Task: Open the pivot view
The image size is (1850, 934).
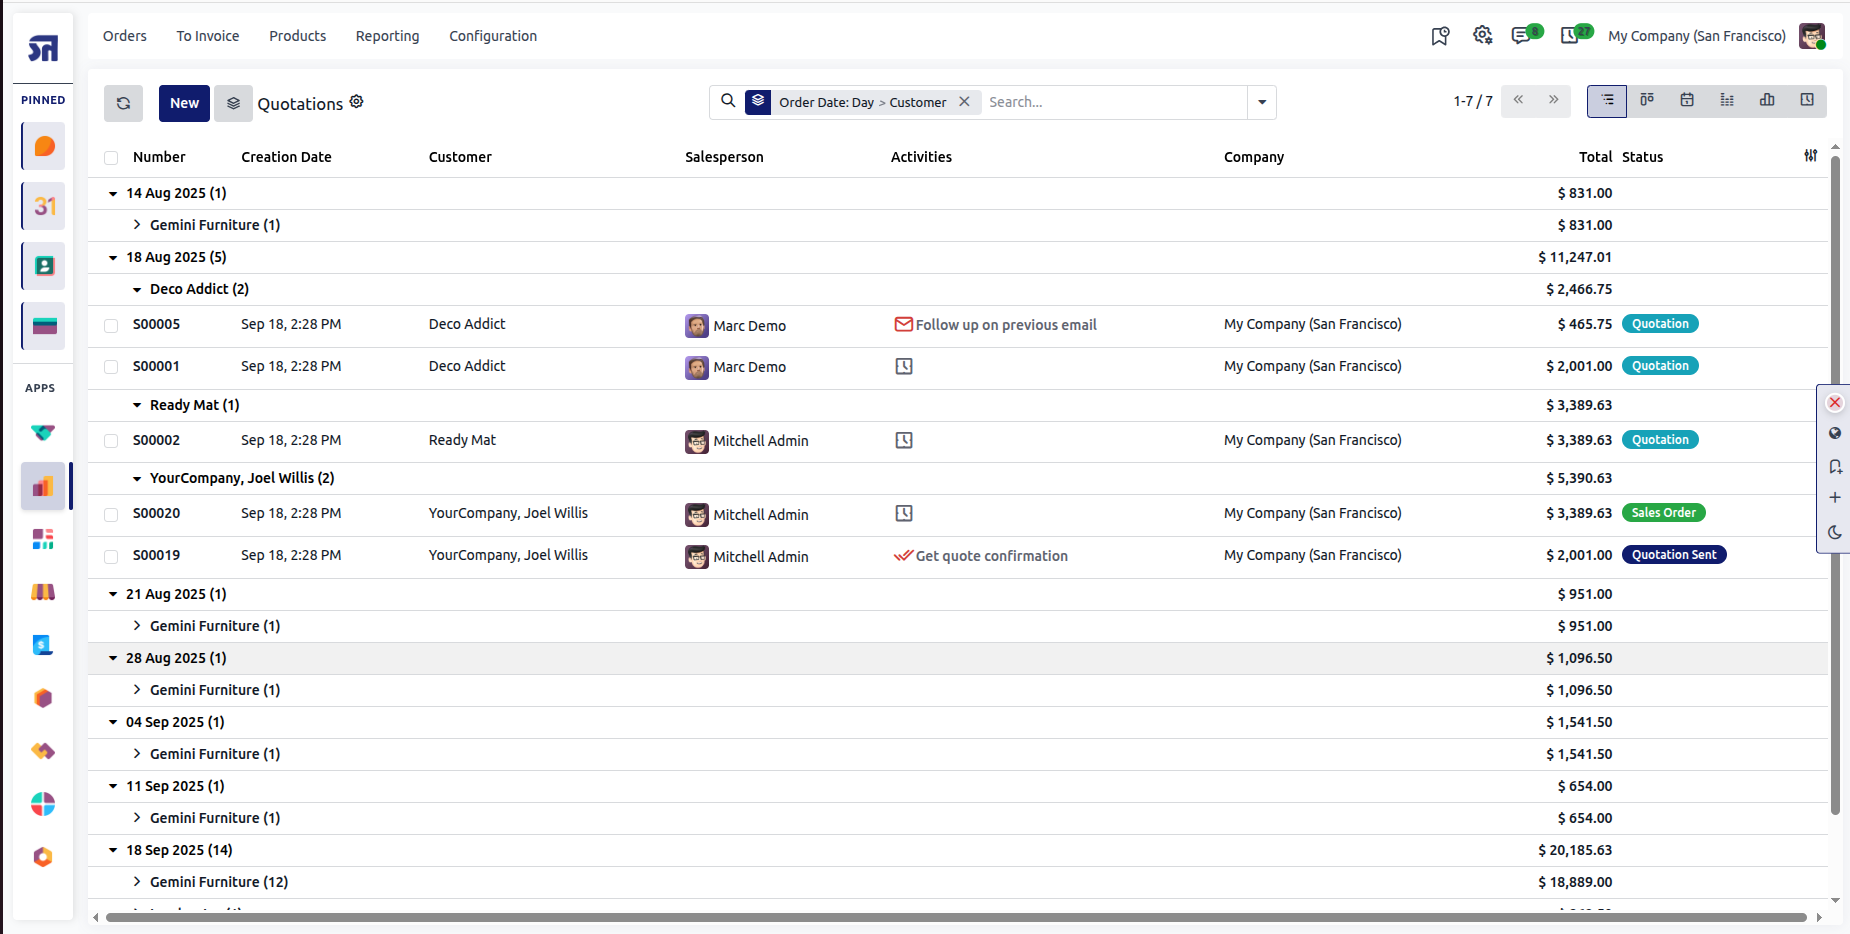Action: point(1727,101)
